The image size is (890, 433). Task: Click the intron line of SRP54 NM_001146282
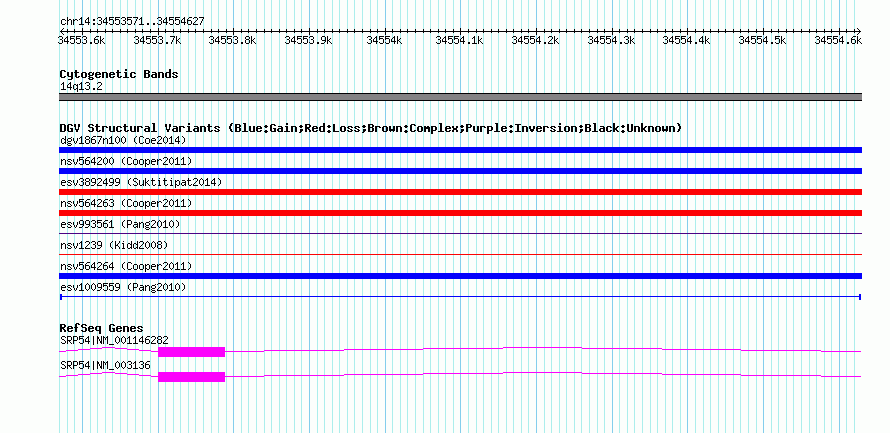[542, 348]
